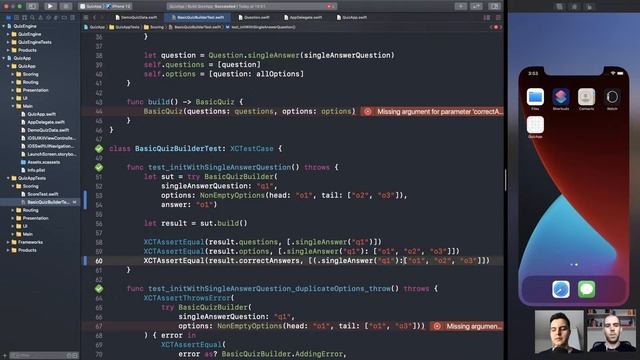
Task: Open the find navigator magnifier icon
Action: (x=32, y=18)
